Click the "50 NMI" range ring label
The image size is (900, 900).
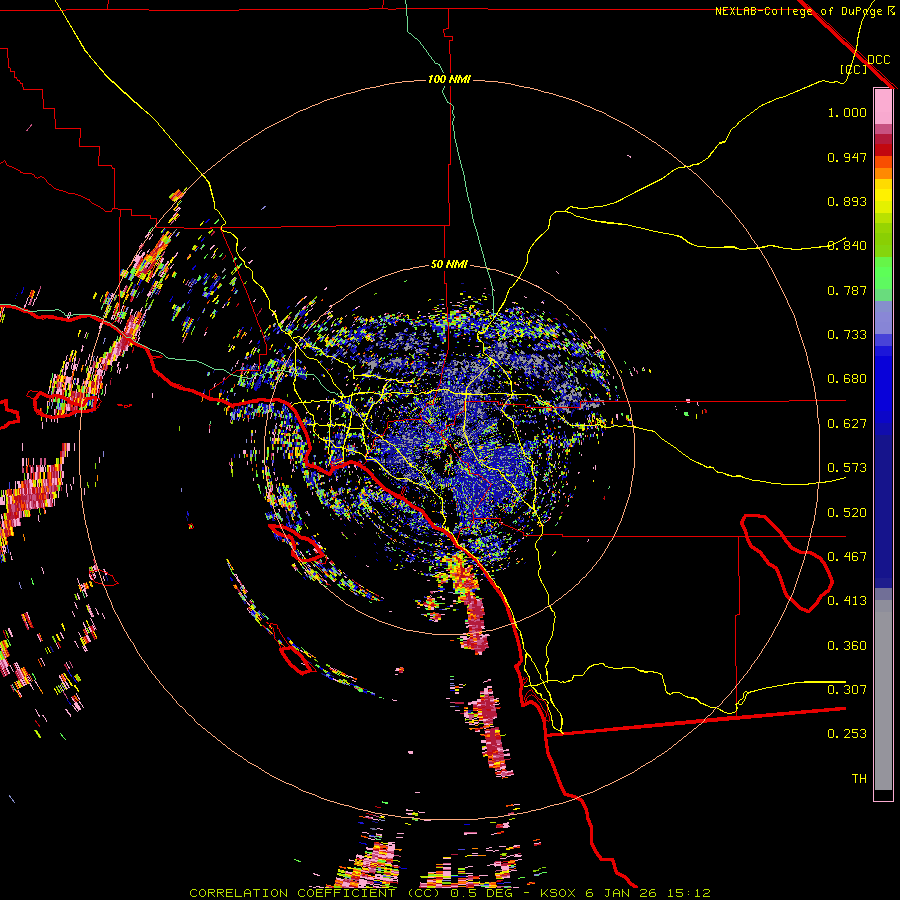click(x=449, y=264)
